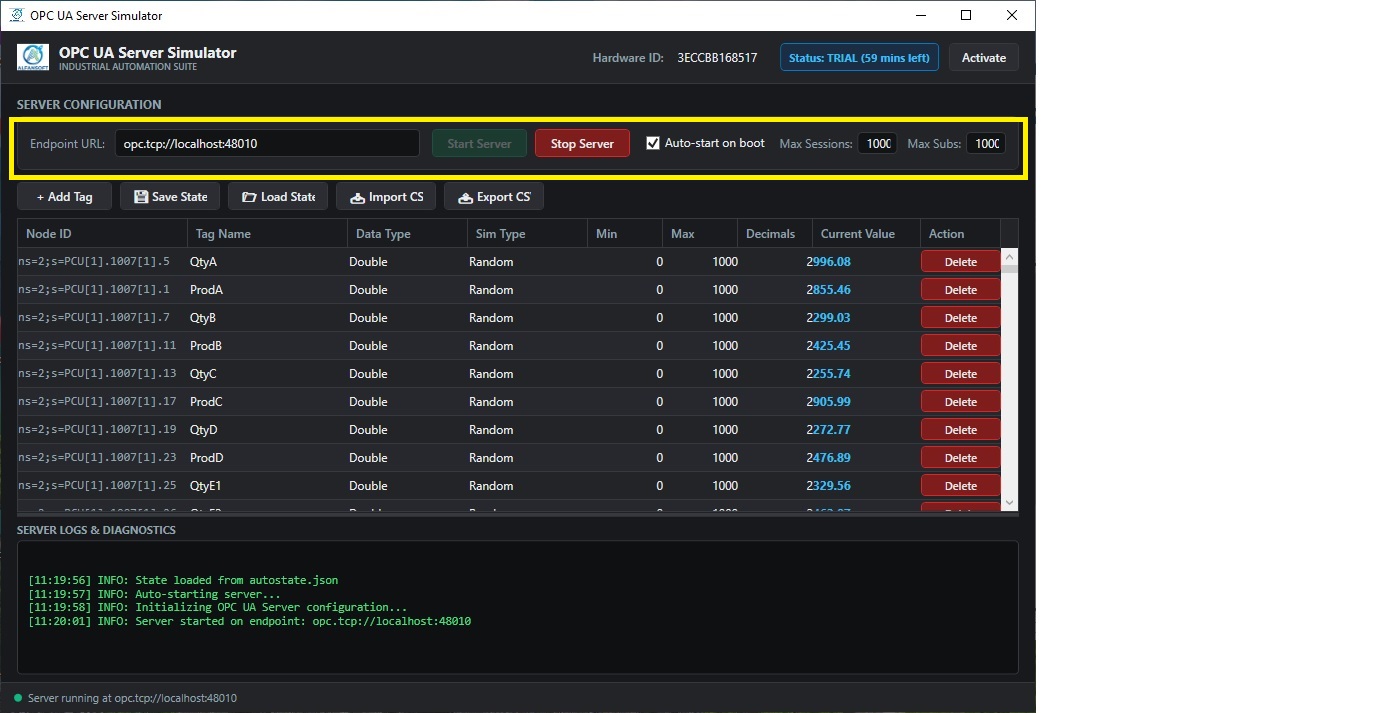Image resolution: width=1376 pixels, height=713 pixels.
Task: Click the current value 2996.08
Action: pyautogui.click(x=828, y=262)
